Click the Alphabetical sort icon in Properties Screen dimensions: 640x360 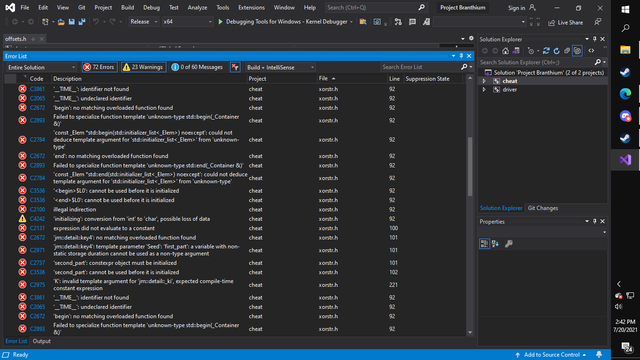pyautogui.click(x=496, y=244)
